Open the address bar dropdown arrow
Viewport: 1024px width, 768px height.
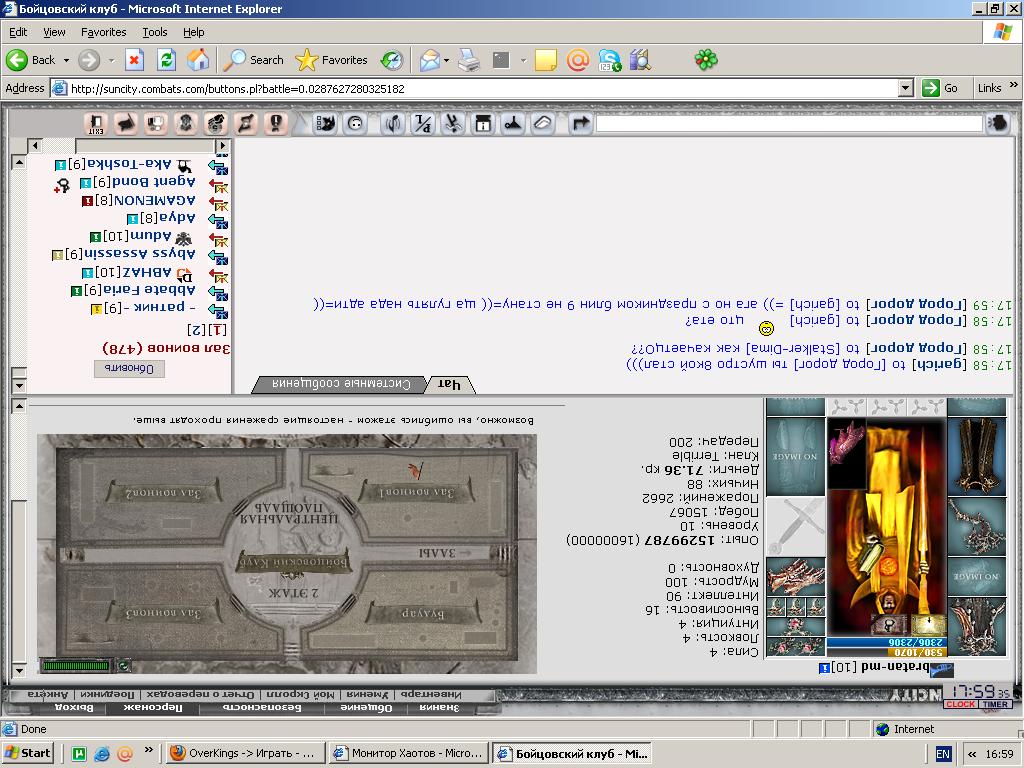click(905, 88)
